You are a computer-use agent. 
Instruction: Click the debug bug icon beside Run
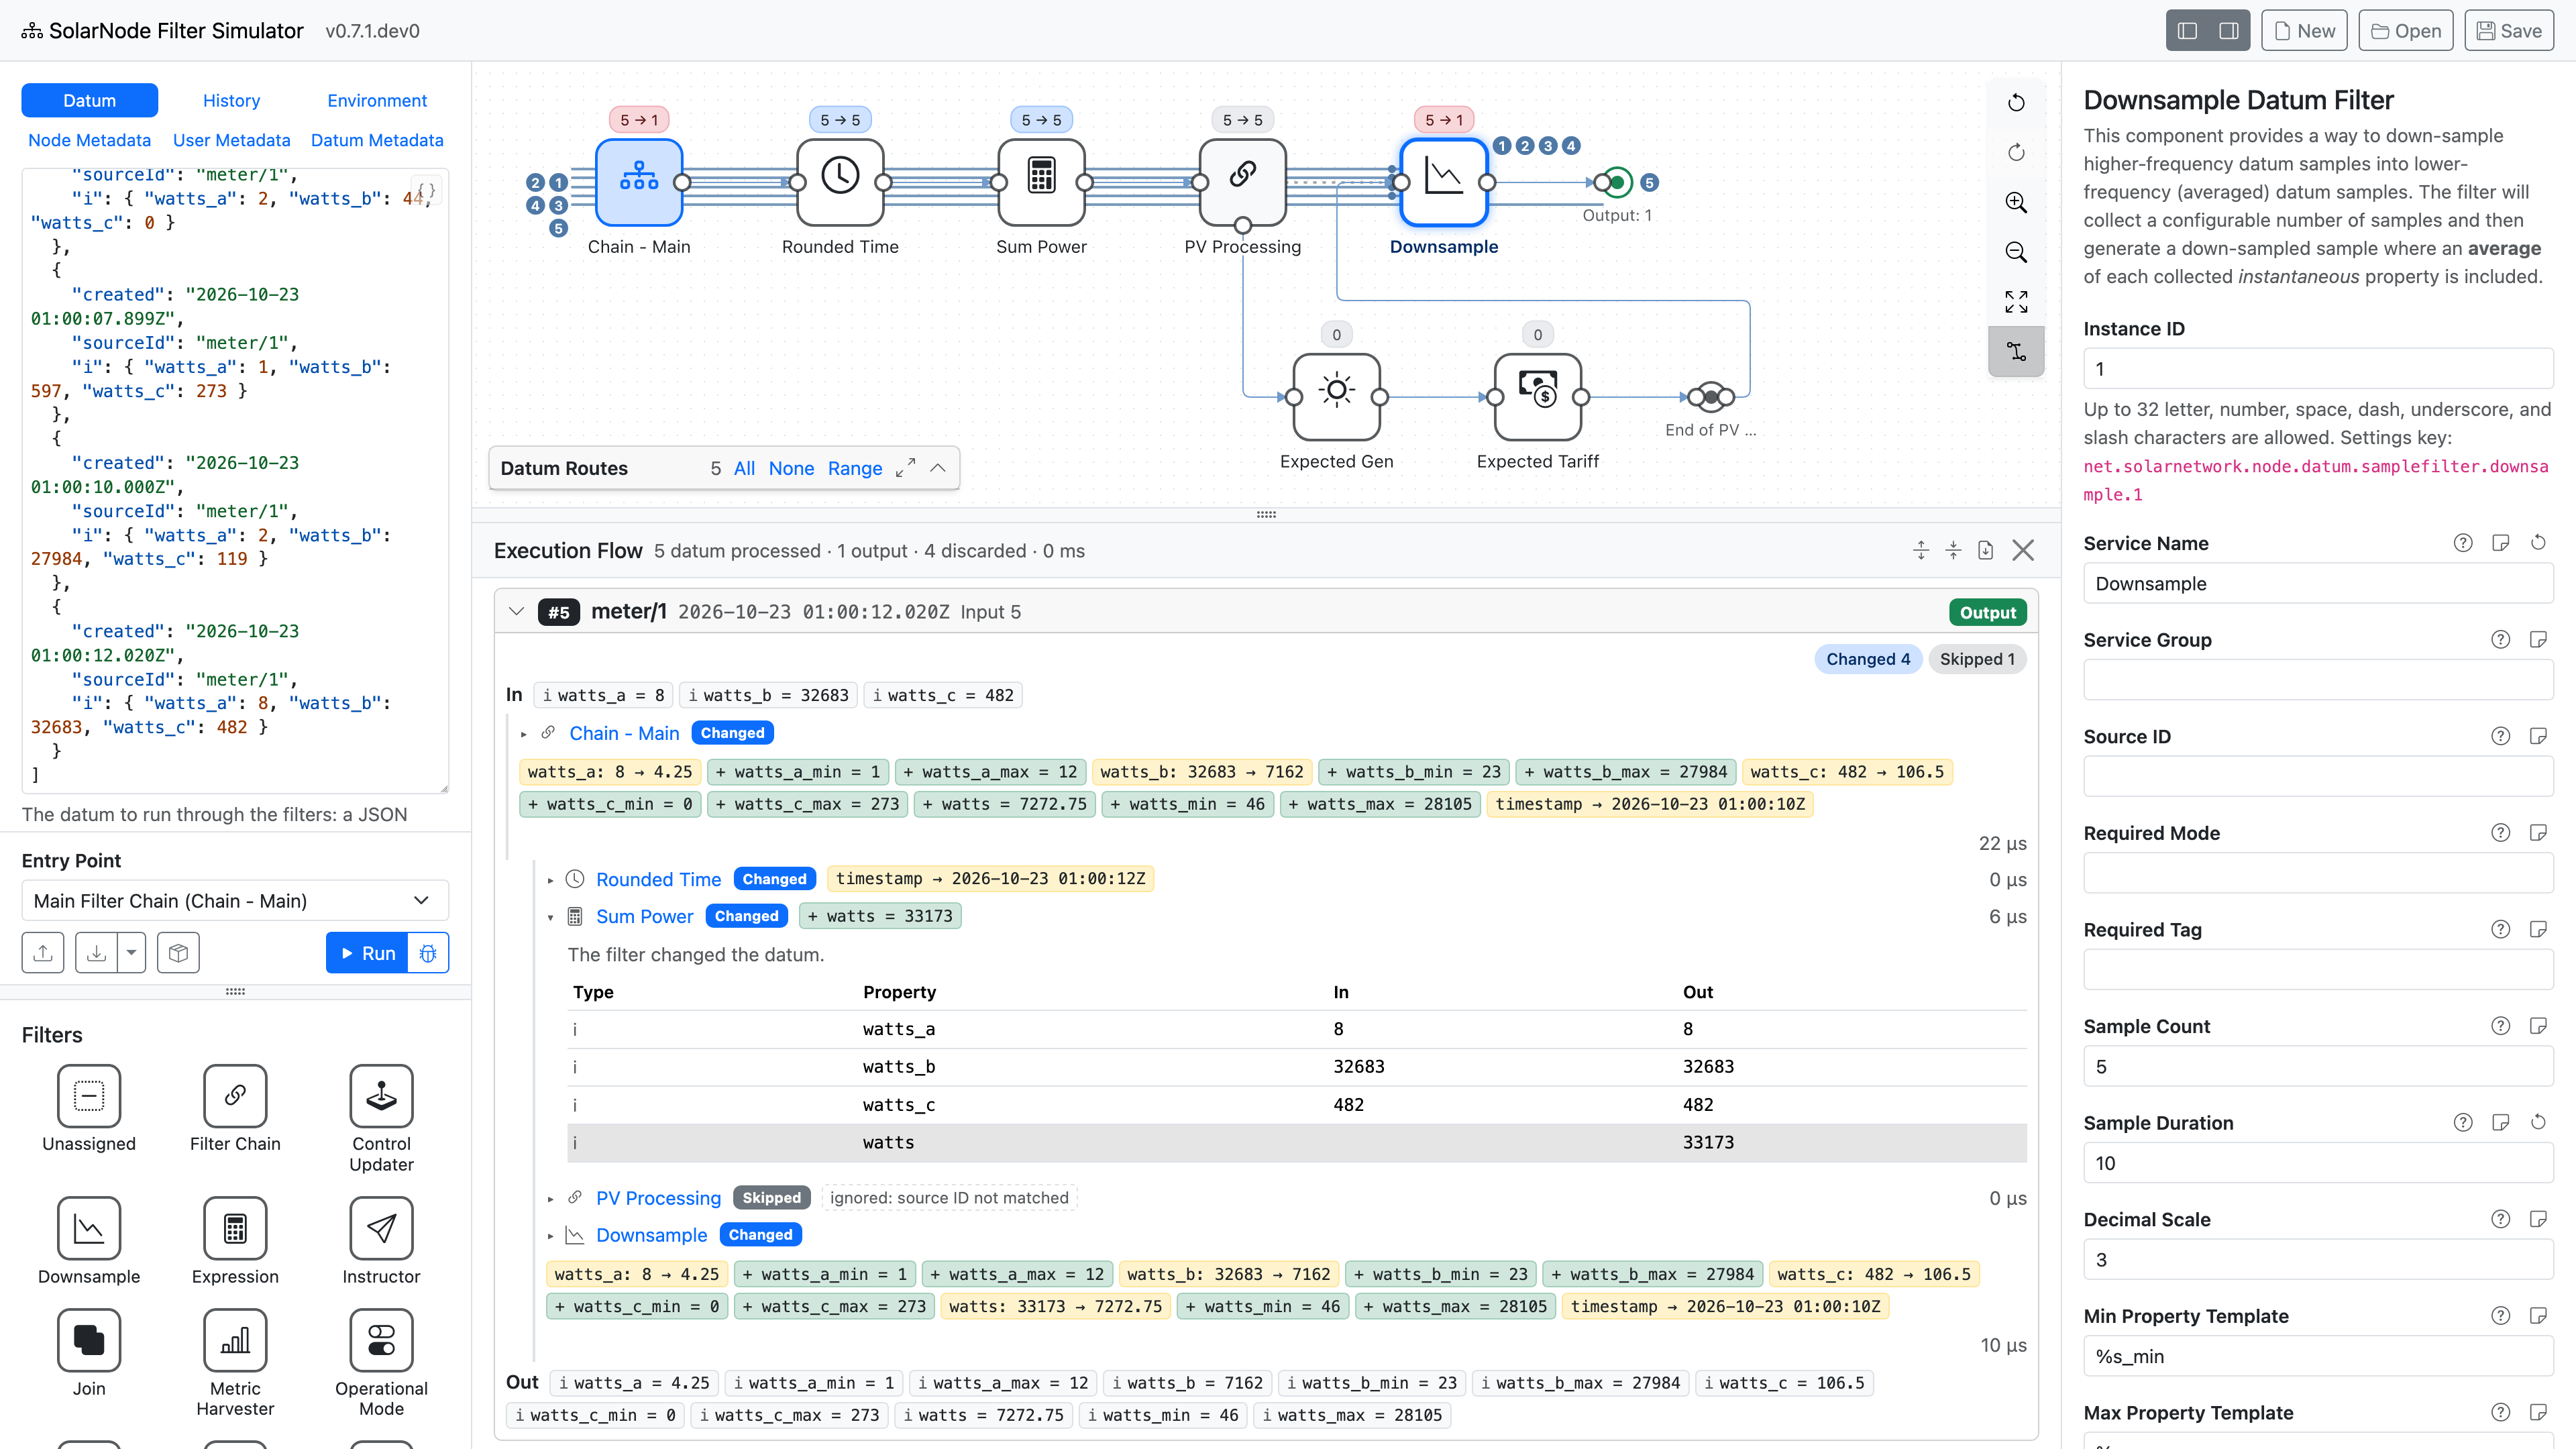tap(428, 953)
